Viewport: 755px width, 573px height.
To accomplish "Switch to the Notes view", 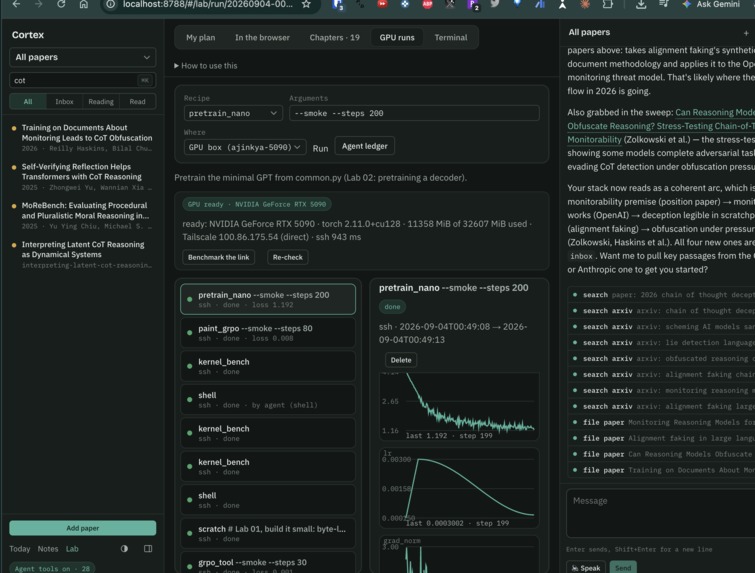I will [x=48, y=548].
